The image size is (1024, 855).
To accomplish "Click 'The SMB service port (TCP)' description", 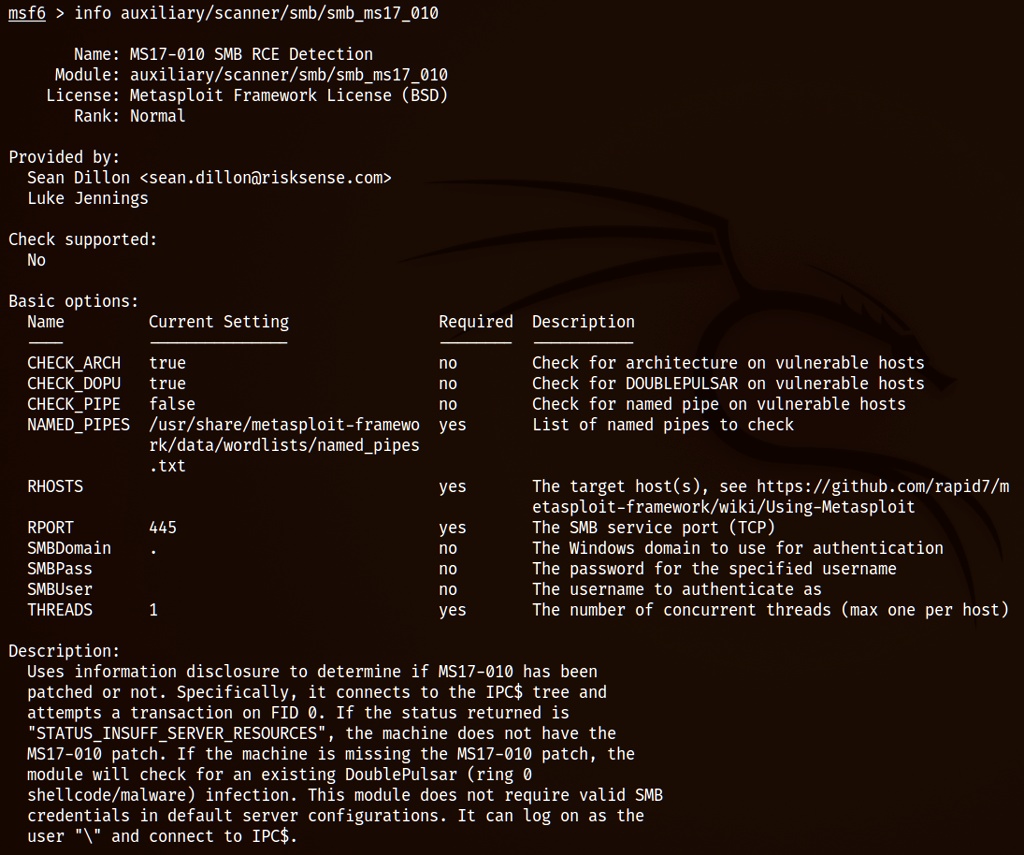I will pyautogui.click(x=653, y=528).
